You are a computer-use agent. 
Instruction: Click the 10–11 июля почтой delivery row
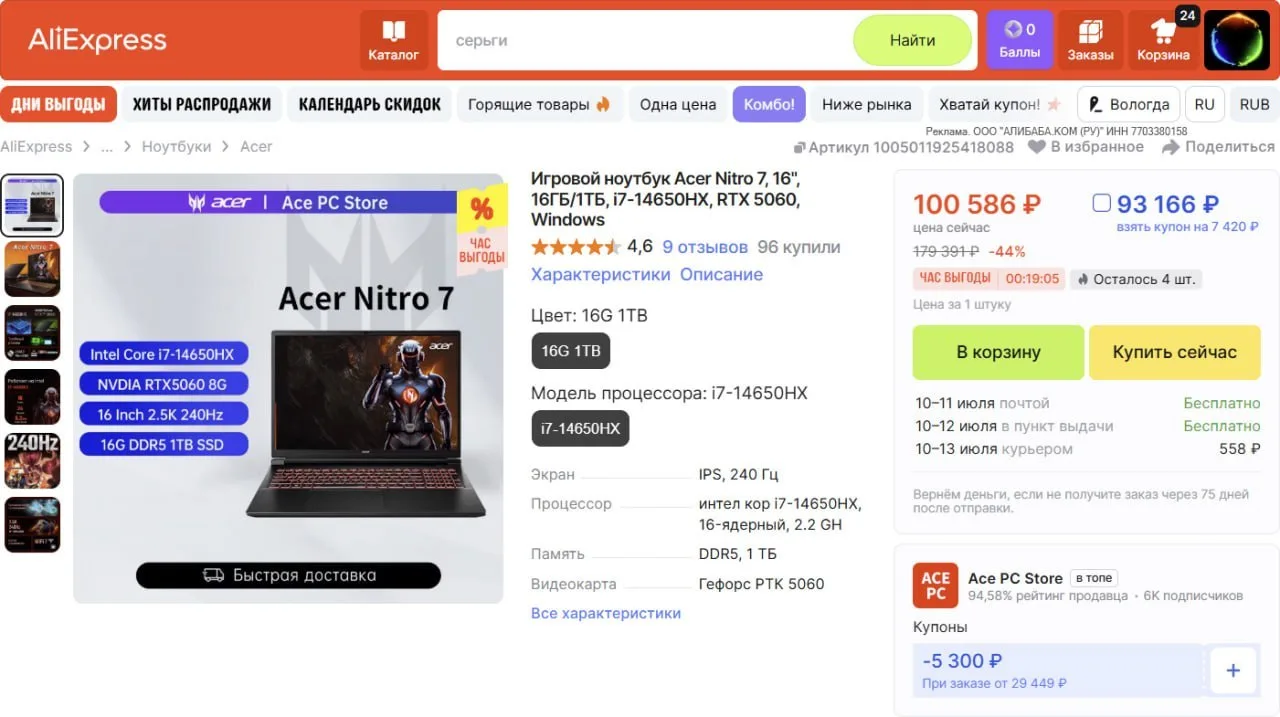tap(1088, 403)
